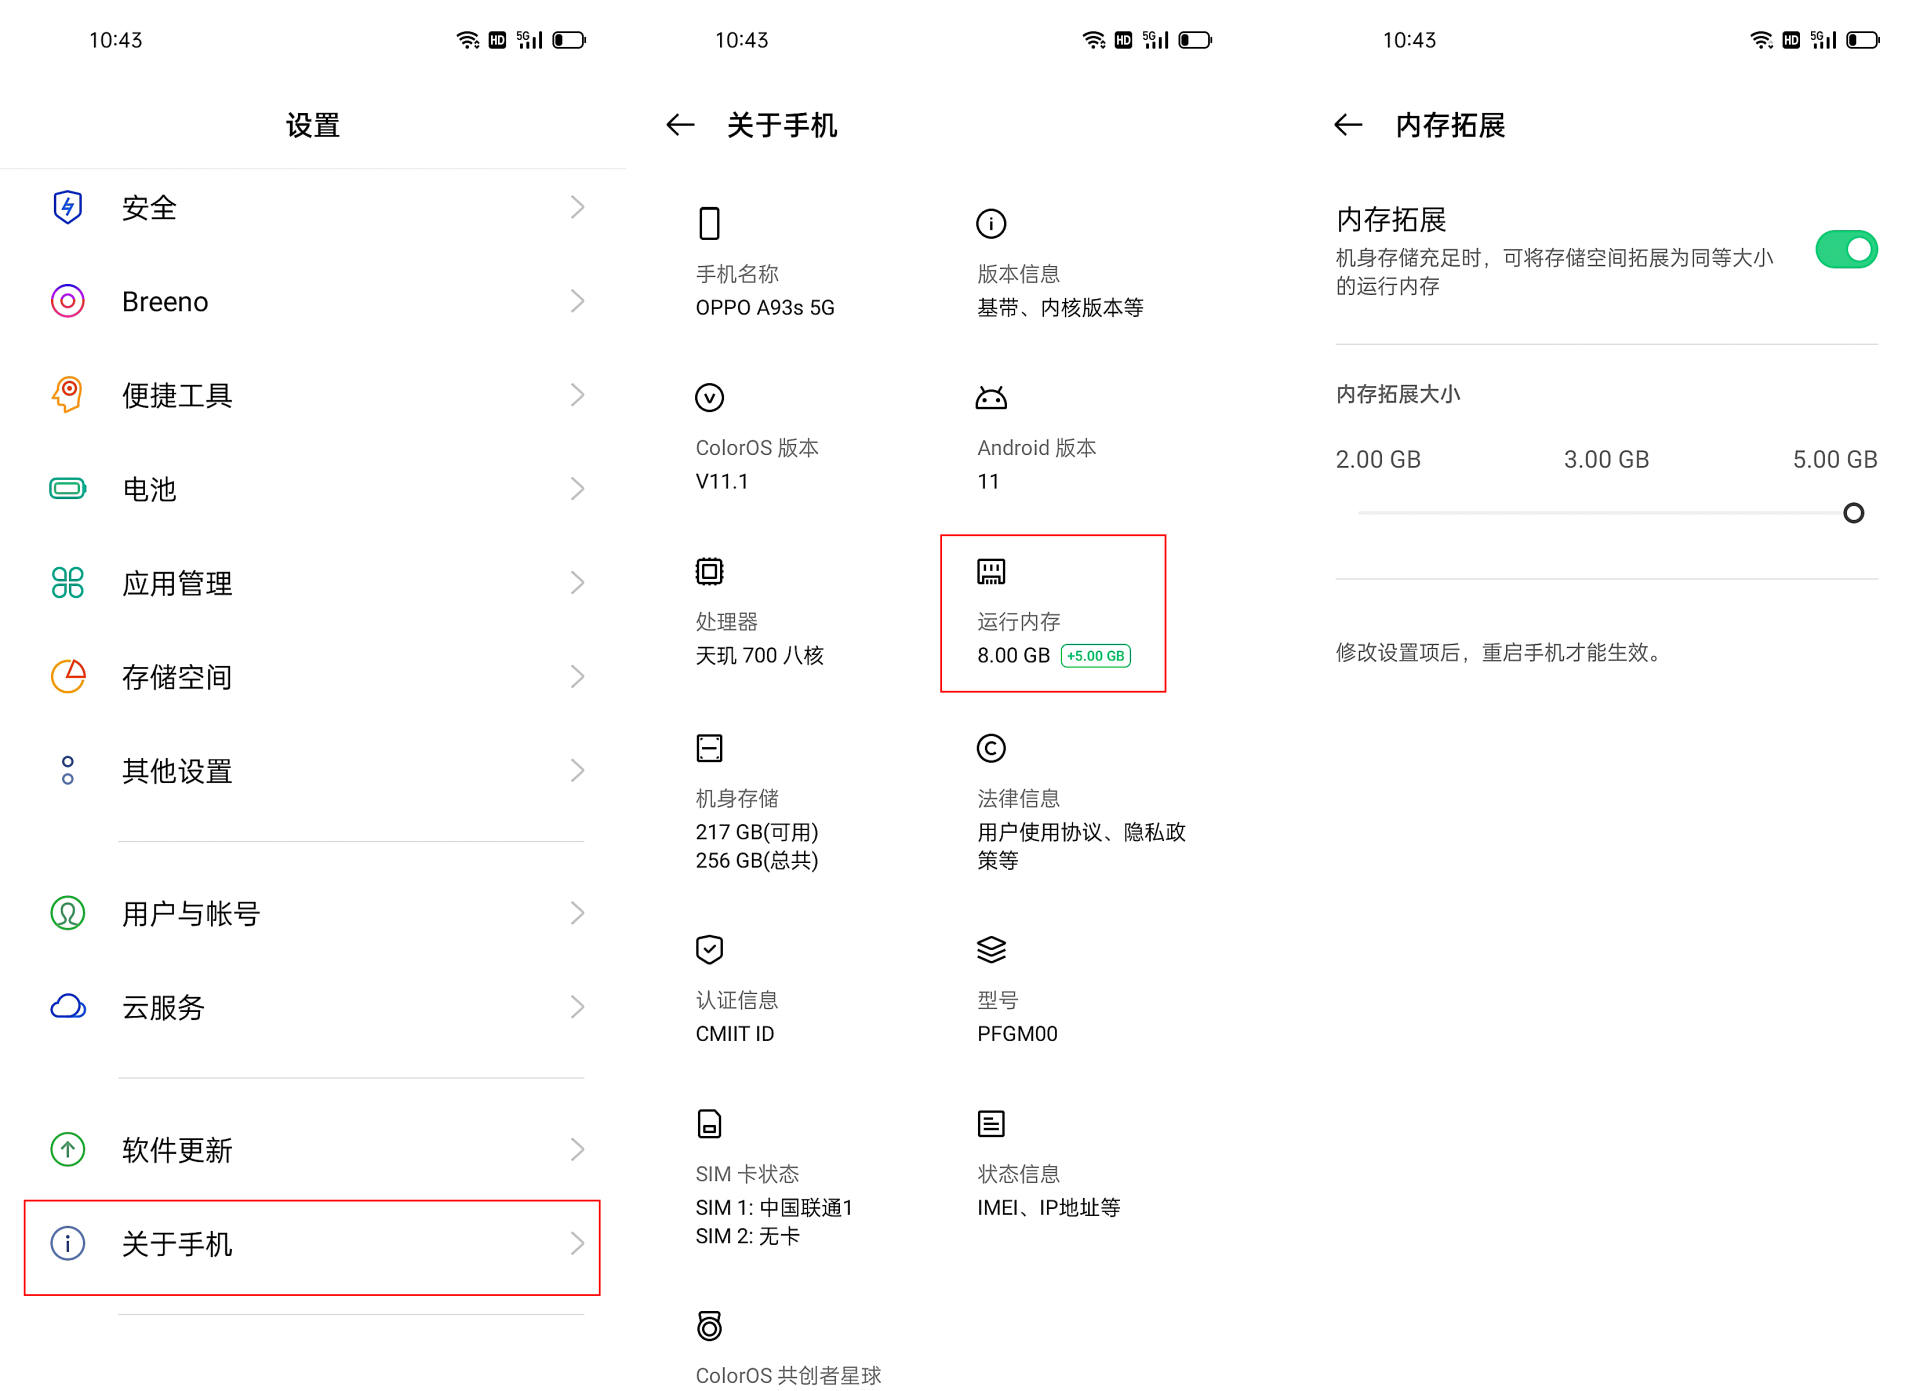Click the Android 版本 robot icon
This screenshot has height=1391, width=1920.
coord(990,397)
